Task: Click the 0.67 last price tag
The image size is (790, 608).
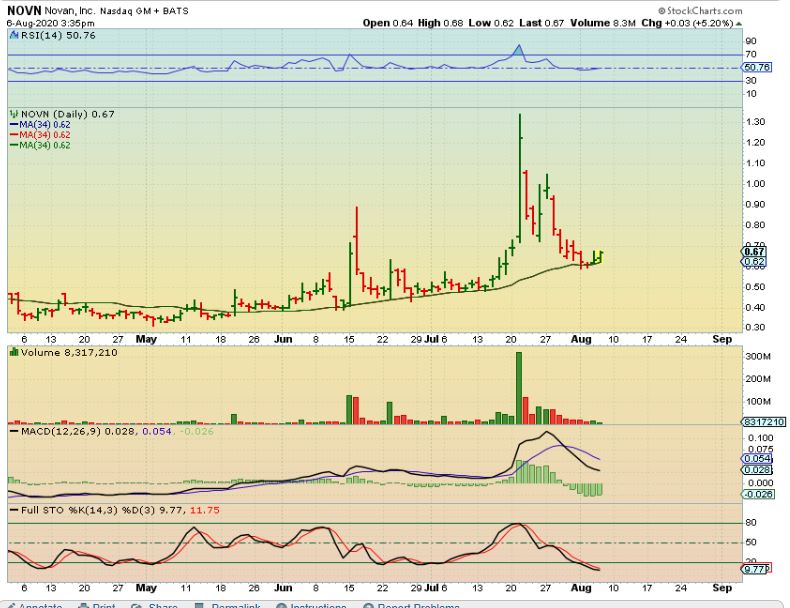Action: (x=754, y=251)
